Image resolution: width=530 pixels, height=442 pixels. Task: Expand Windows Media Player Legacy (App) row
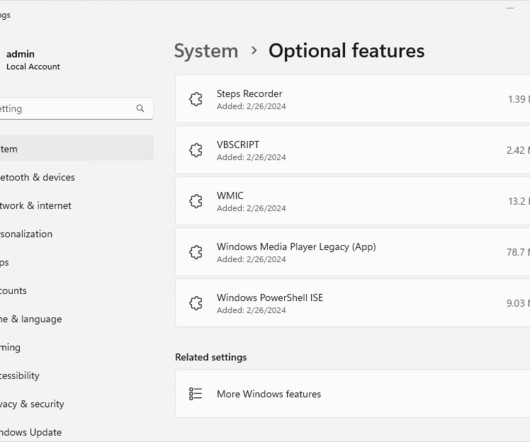353,252
